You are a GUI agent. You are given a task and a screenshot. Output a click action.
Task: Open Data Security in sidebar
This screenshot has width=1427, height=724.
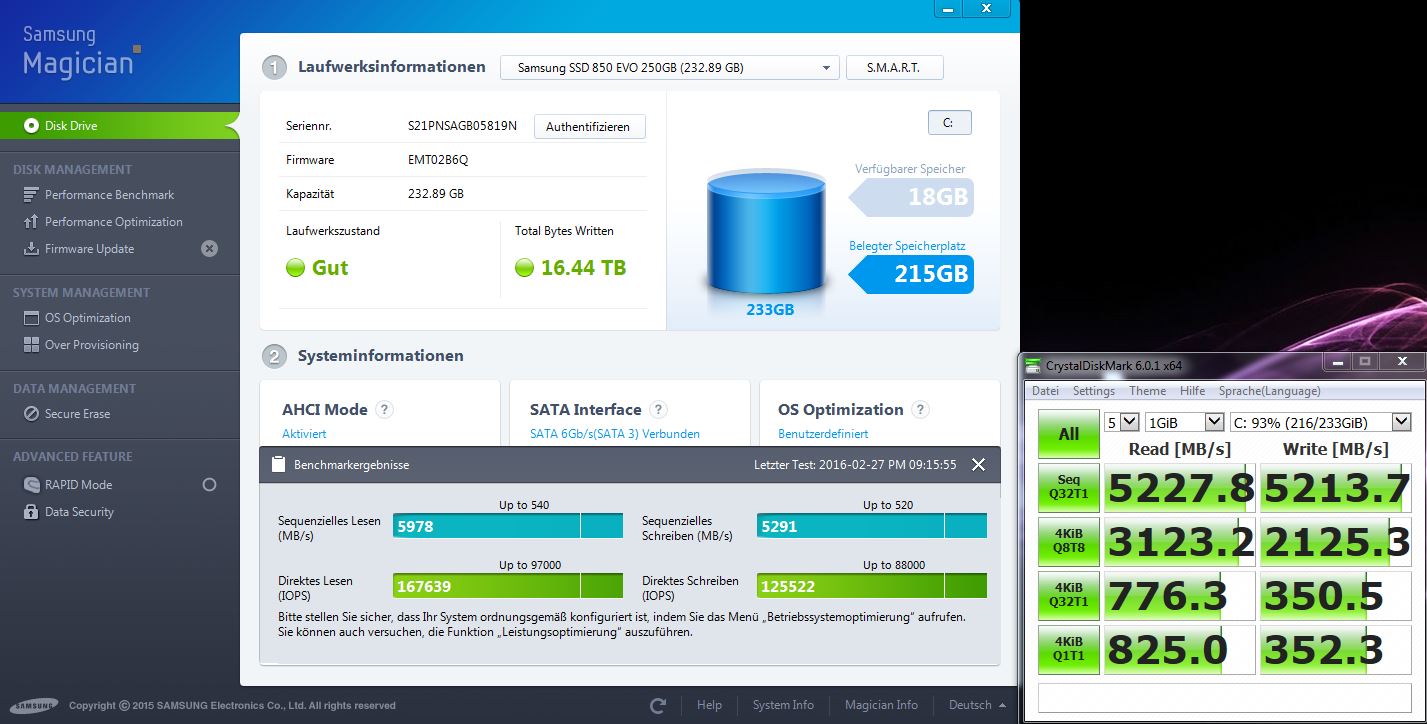[79, 512]
